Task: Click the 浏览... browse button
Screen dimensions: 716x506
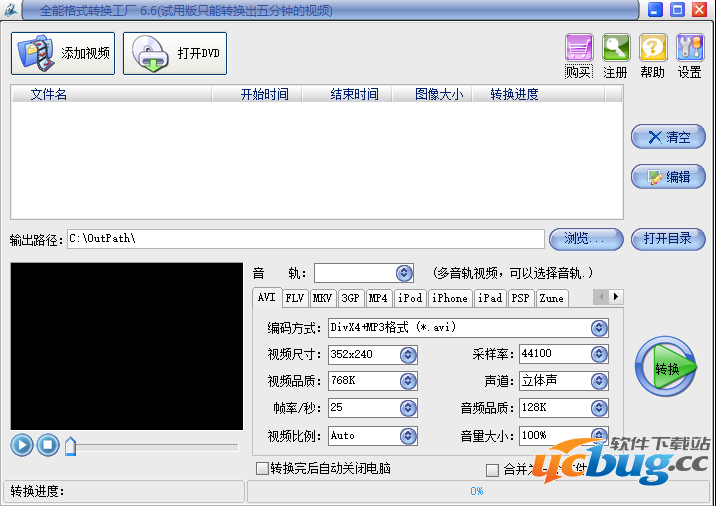Action: tap(586, 239)
